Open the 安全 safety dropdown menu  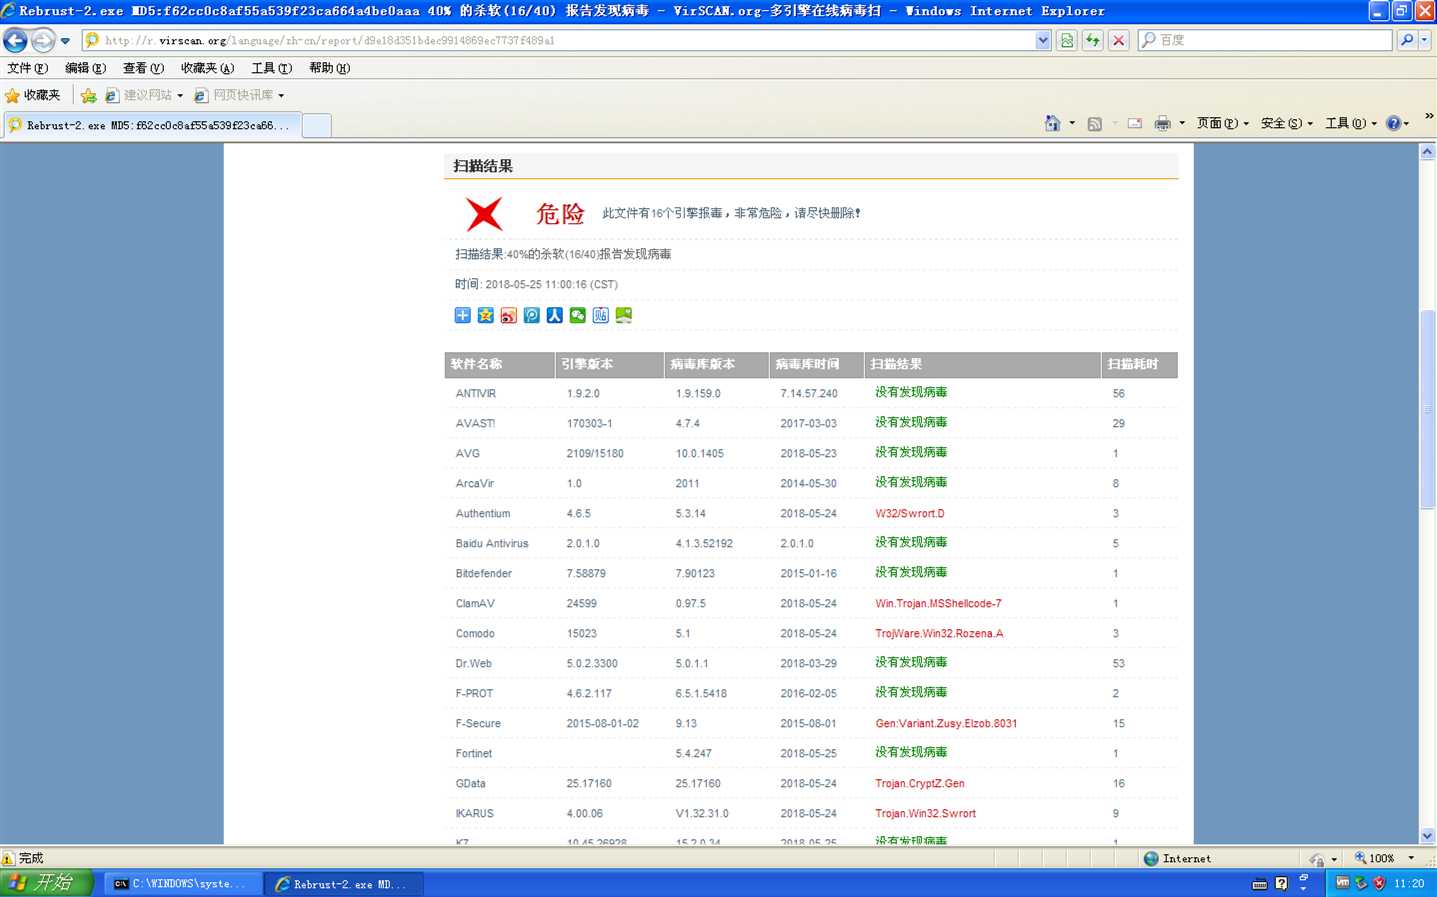click(1287, 123)
